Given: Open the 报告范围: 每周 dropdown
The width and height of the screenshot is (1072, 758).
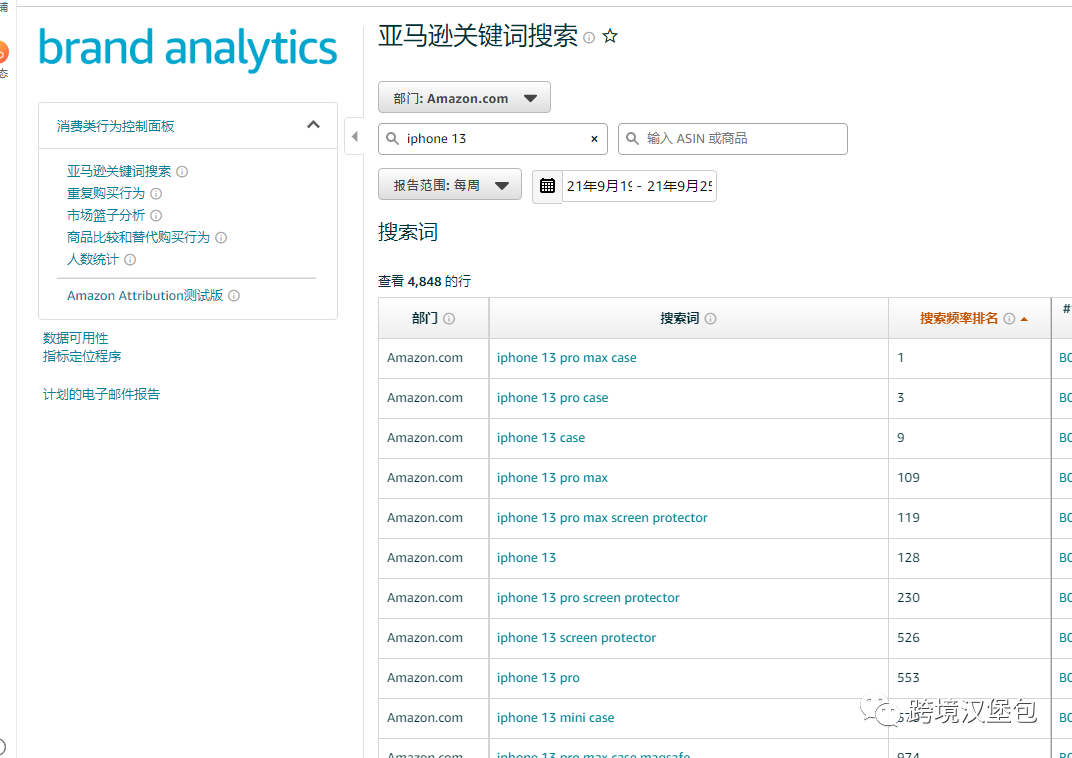Looking at the screenshot, I should (x=449, y=184).
